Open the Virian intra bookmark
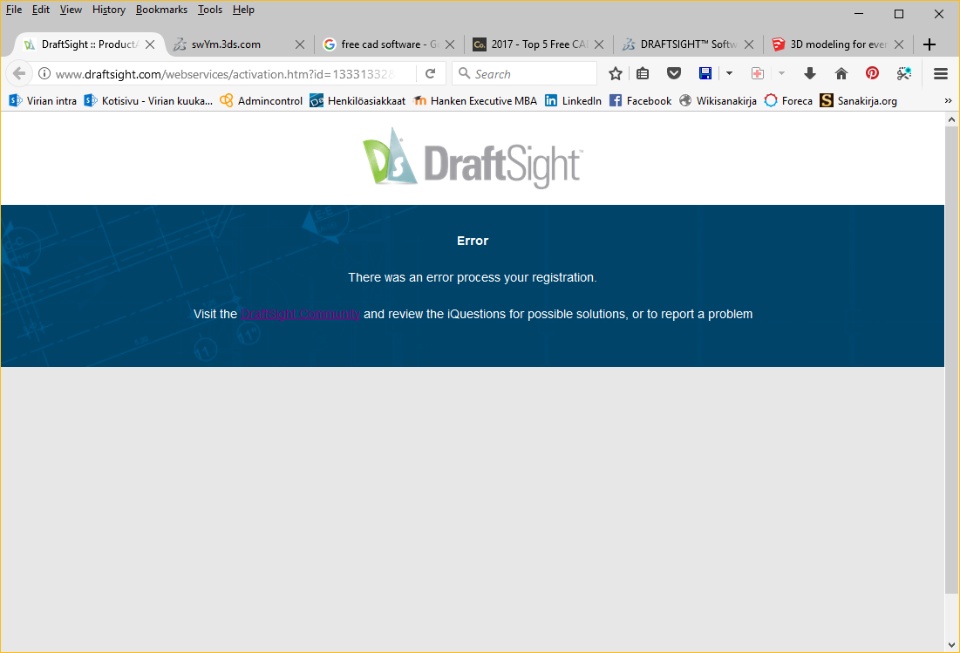Viewport: 960px width, 653px height. (x=43, y=100)
